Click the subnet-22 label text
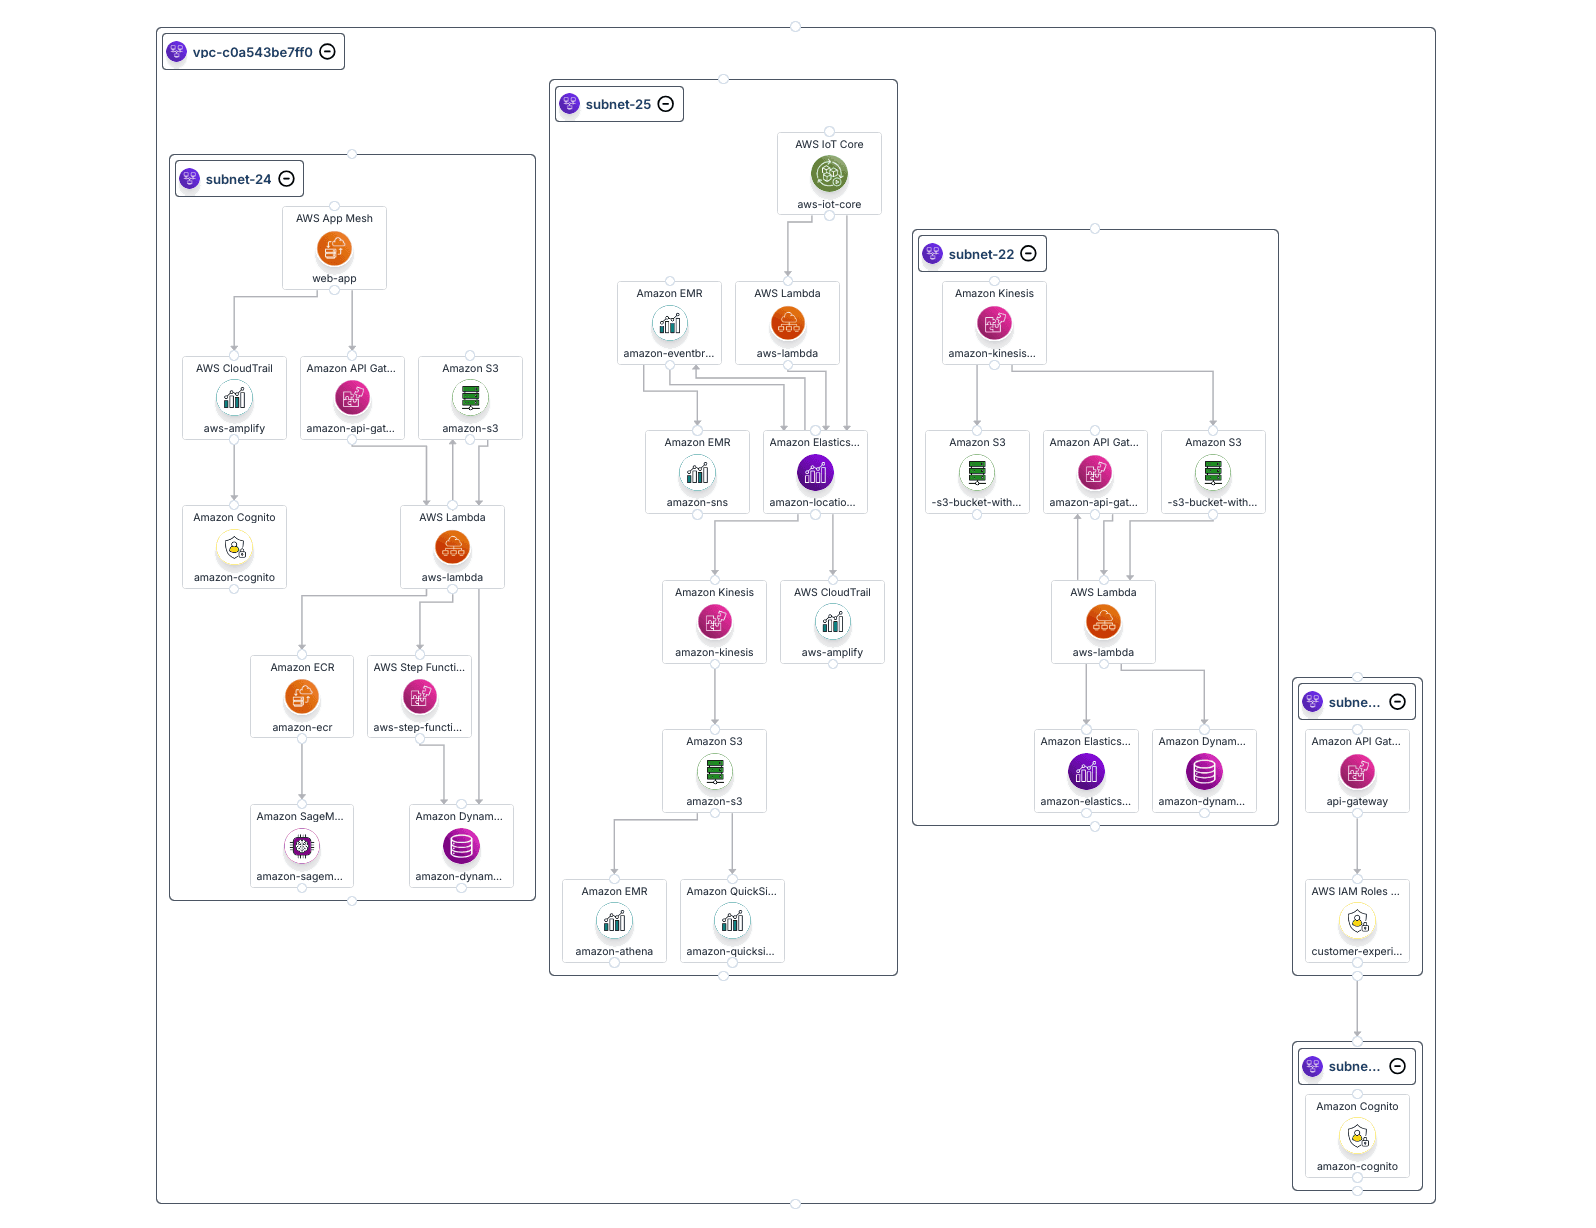This screenshot has width=1596, height=1228. pos(981,255)
